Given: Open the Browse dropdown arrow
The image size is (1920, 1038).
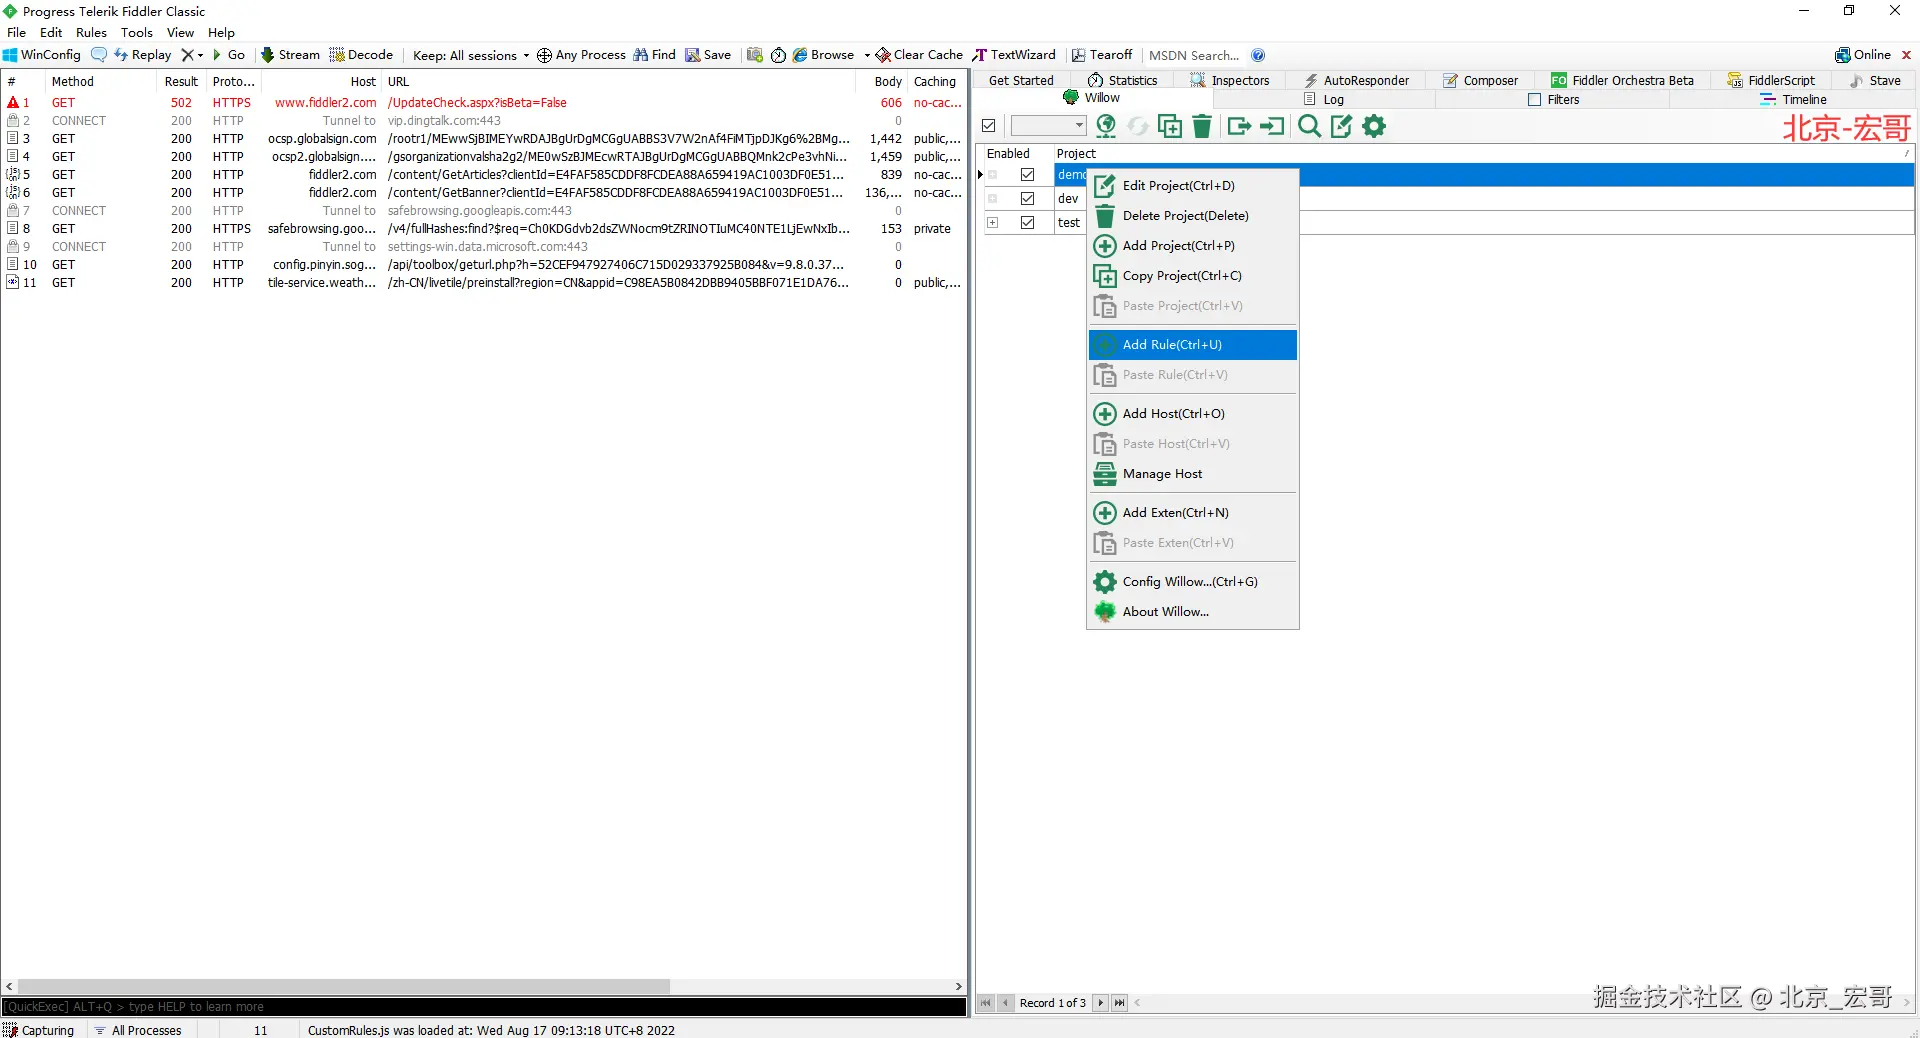Looking at the screenshot, I should pyautogui.click(x=867, y=55).
